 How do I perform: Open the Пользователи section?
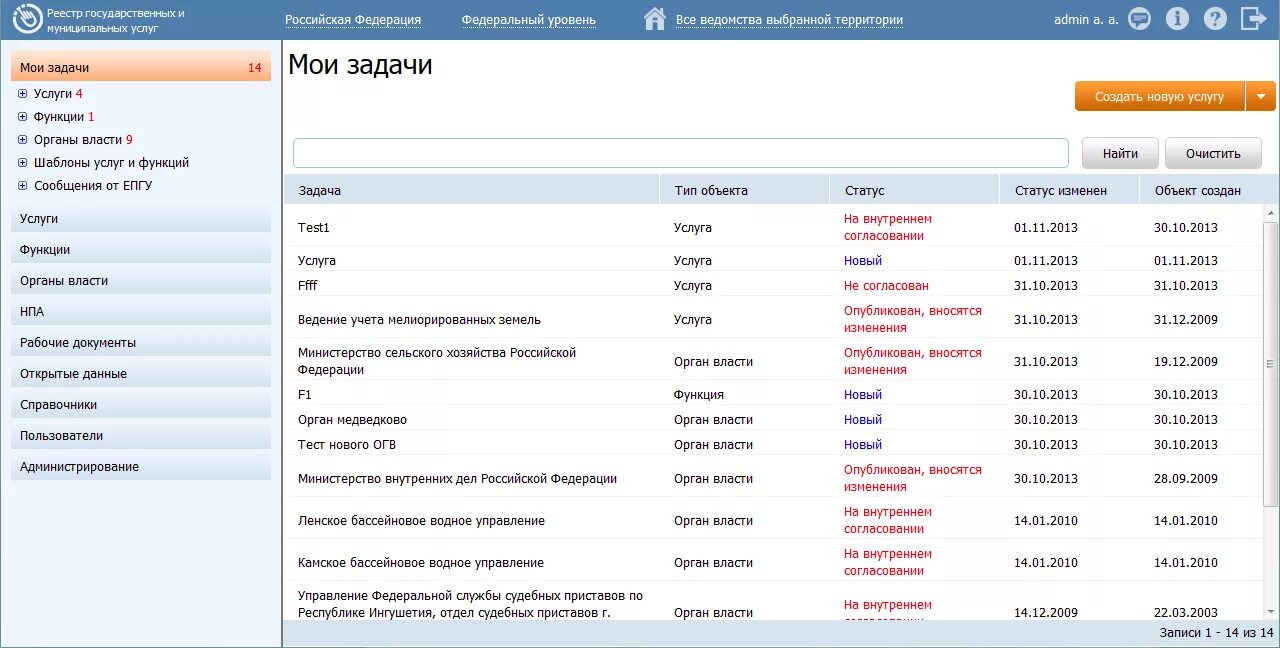coord(141,436)
